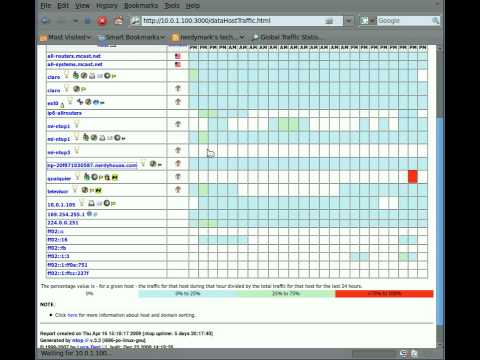
Task: Click the domain icon in the qualquier row
Action: coord(178,177)
